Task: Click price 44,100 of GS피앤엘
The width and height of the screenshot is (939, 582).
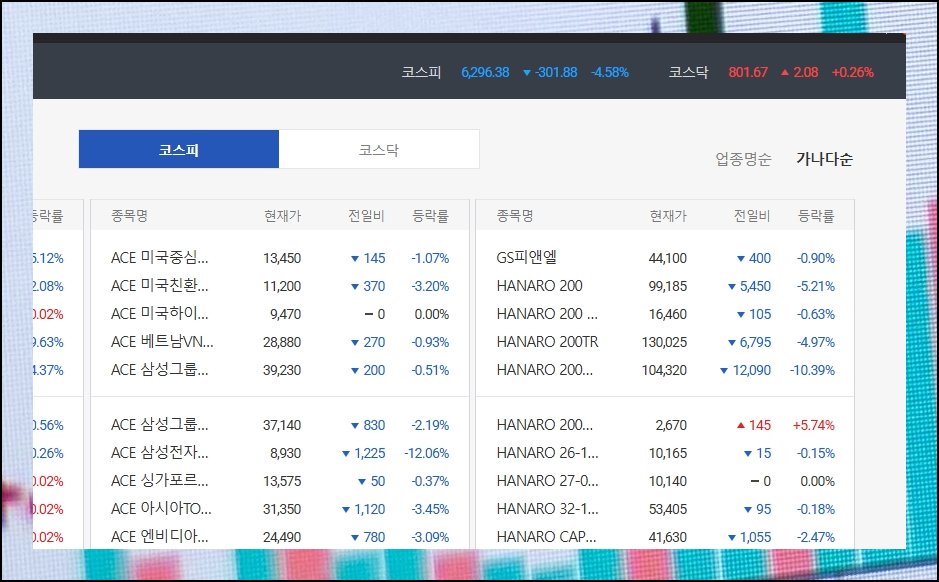Action: click(x=668, y=259)
